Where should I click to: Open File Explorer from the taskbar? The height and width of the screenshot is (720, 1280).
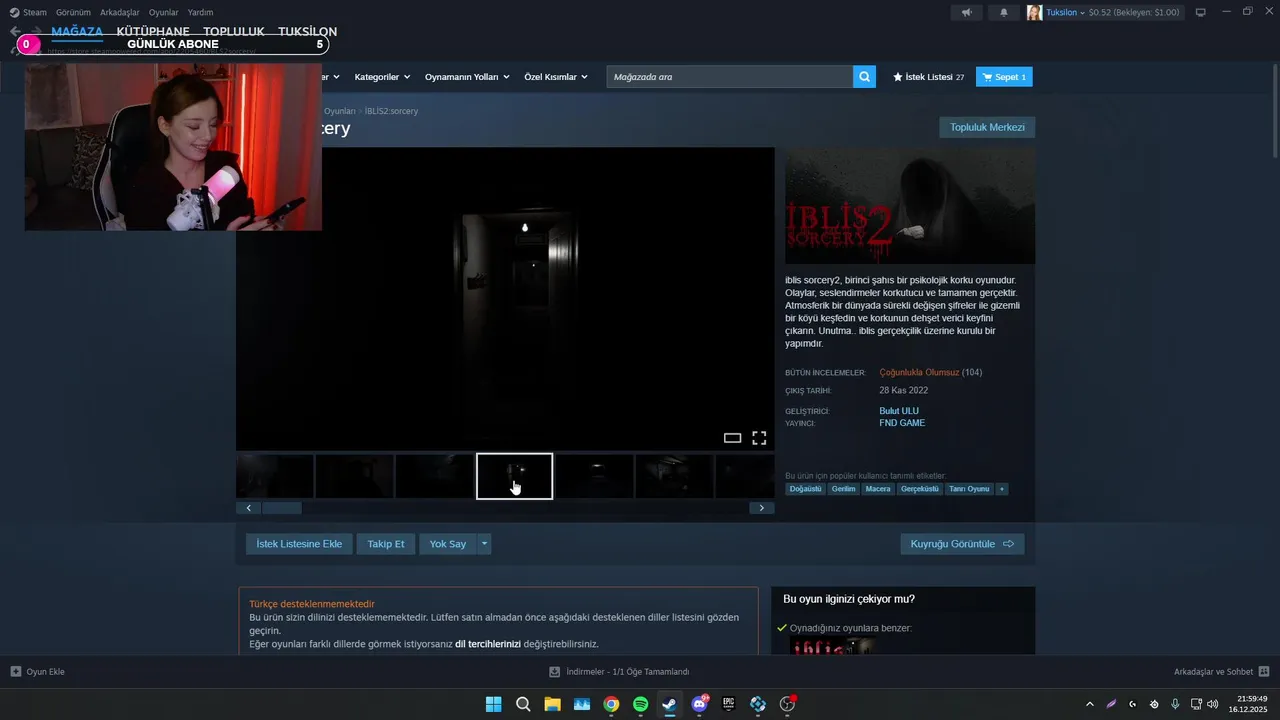pyautogui.click(x=552, y=704)
